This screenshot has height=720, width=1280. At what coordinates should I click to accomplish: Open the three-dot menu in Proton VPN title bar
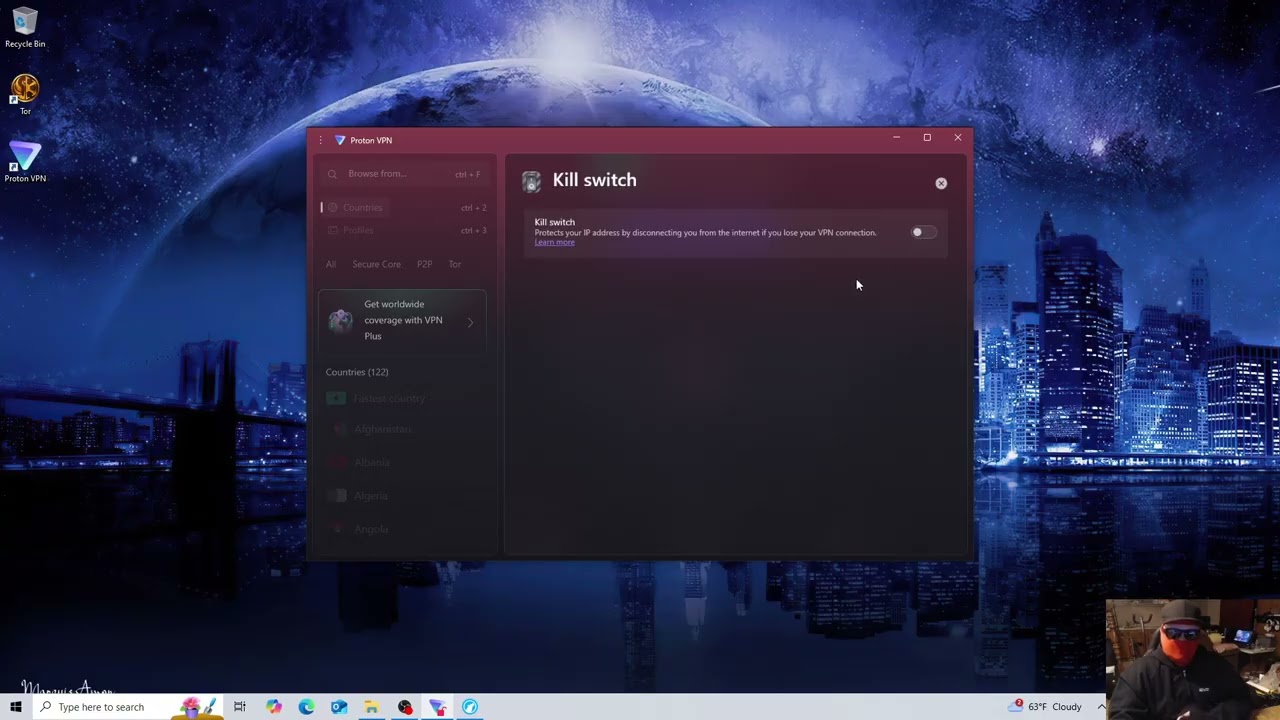pos(320,140)
